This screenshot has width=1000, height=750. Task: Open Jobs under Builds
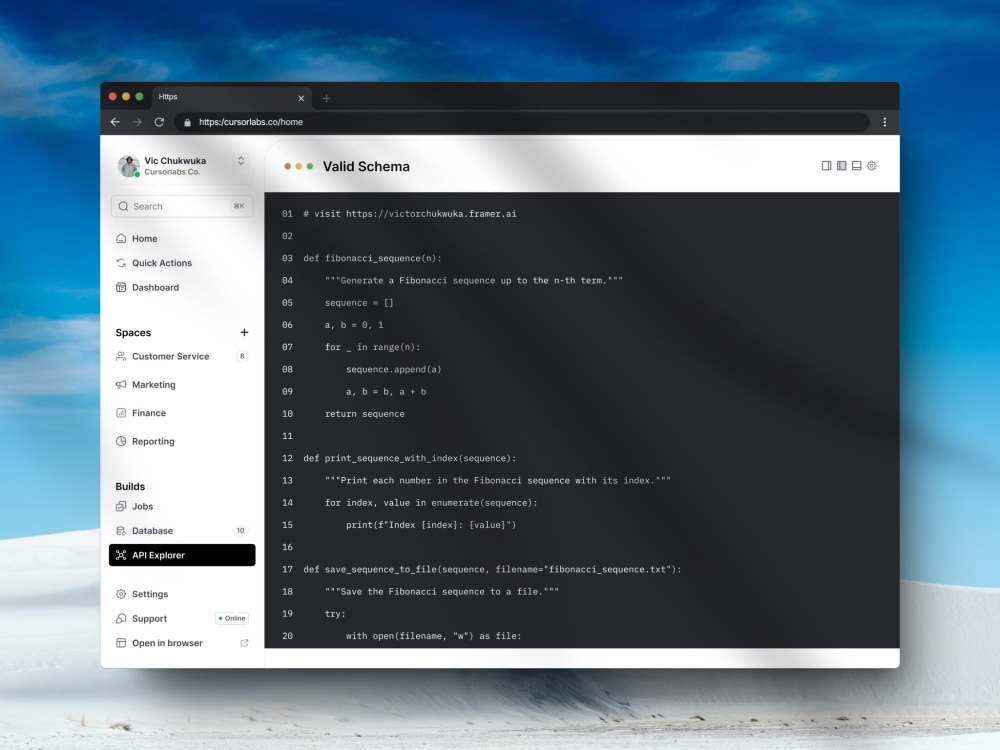(142, 506)
